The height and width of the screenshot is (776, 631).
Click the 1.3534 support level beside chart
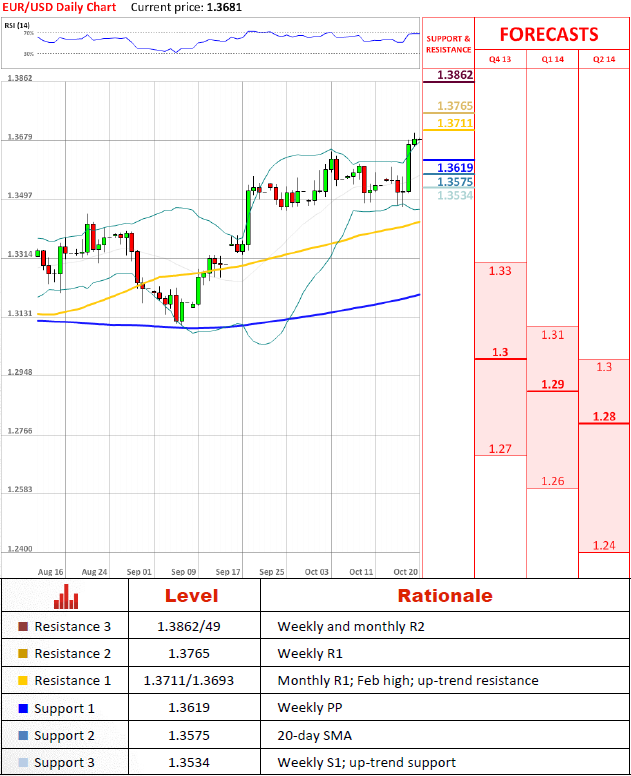click(455, 195)
